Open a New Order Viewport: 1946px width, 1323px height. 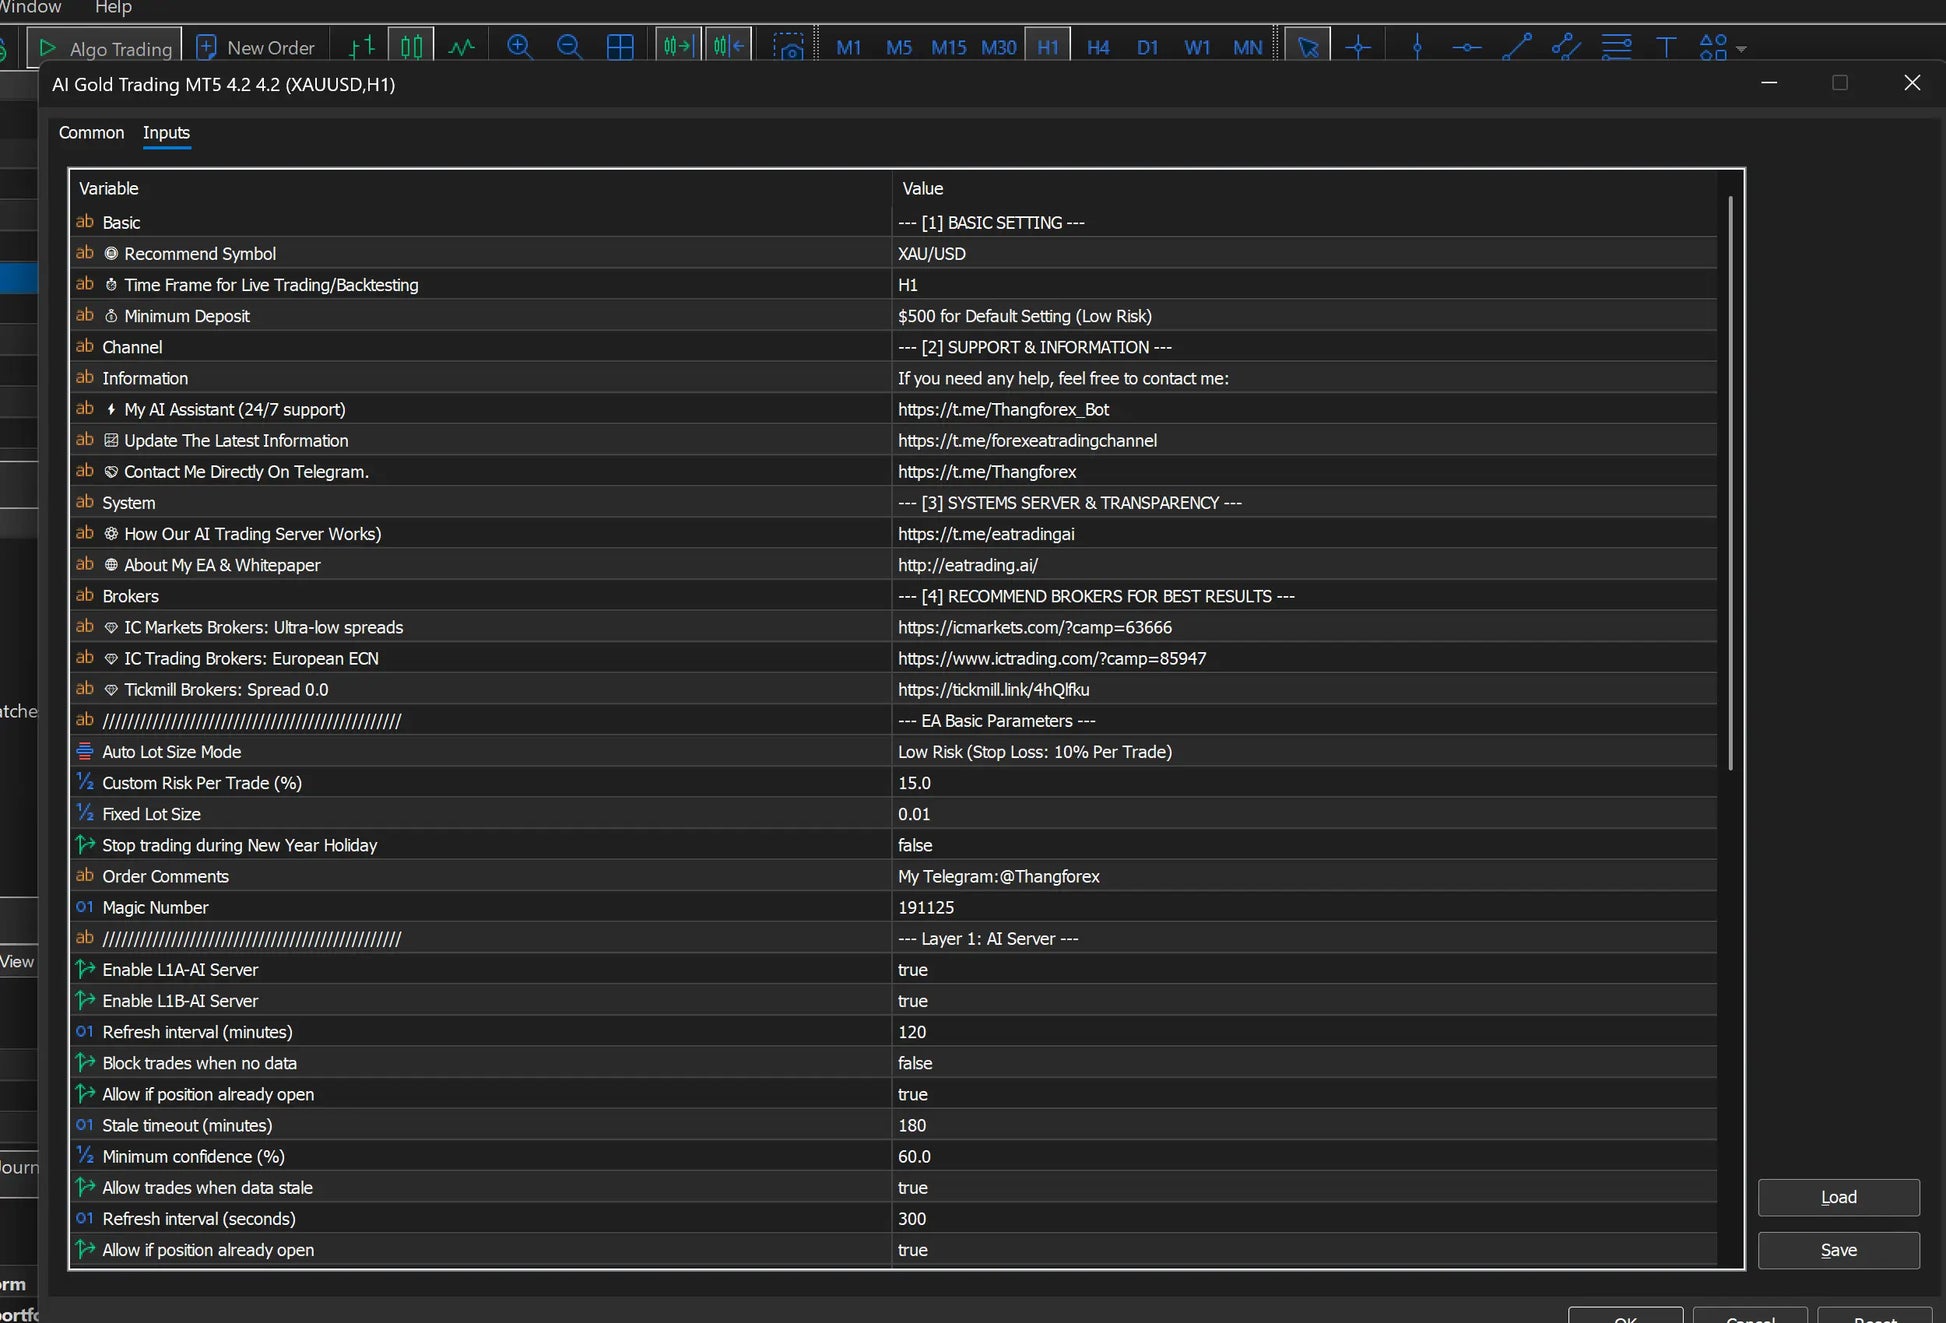[x=256, y=47]
